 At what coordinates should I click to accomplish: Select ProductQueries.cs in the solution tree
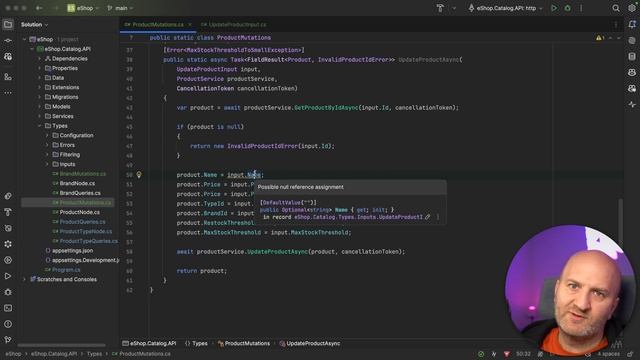(x=82, y=222)
